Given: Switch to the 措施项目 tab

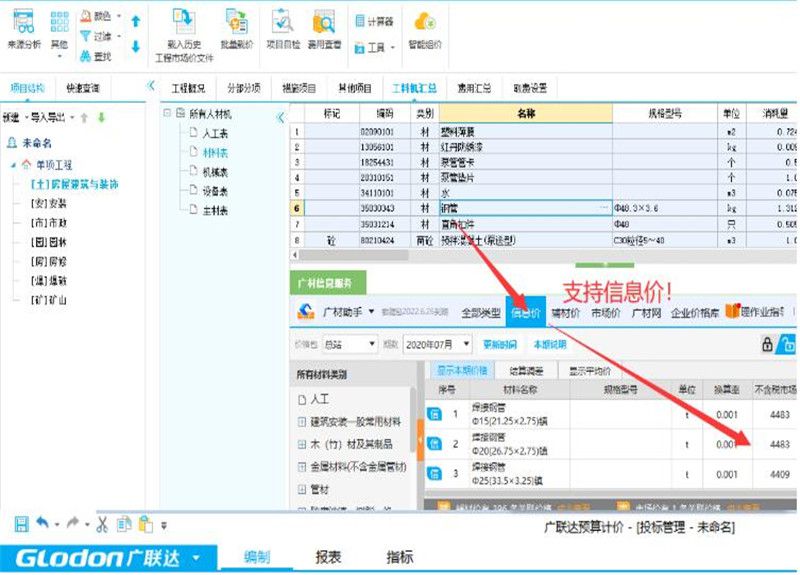Looking at the screenshot, I should point(299,88).
